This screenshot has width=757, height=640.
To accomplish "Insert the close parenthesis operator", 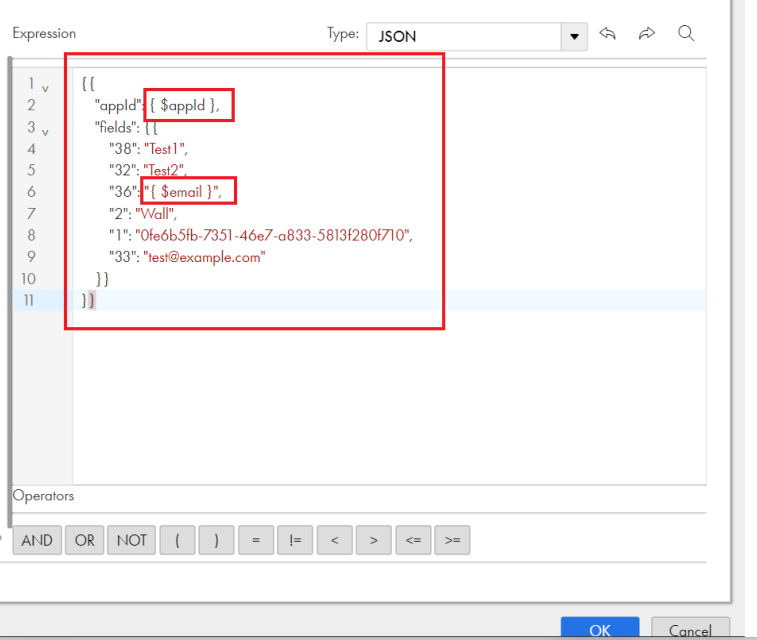I will [216, 540].
